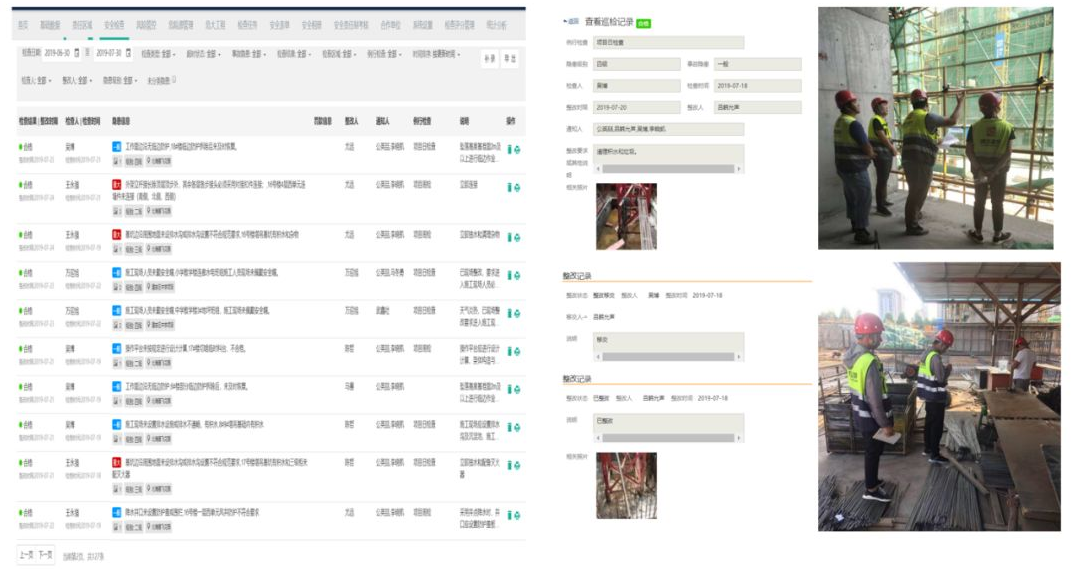The image size is (1074, 569).
Task: Click blue badge on 中学教学楼 安全帽 row
Action: tap(117, 310)
